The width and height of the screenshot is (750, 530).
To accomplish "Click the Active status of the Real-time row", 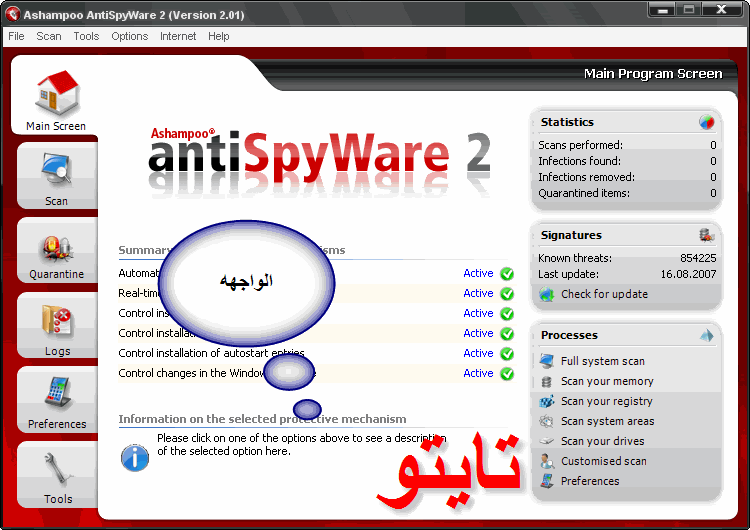I will pos(478,293).
